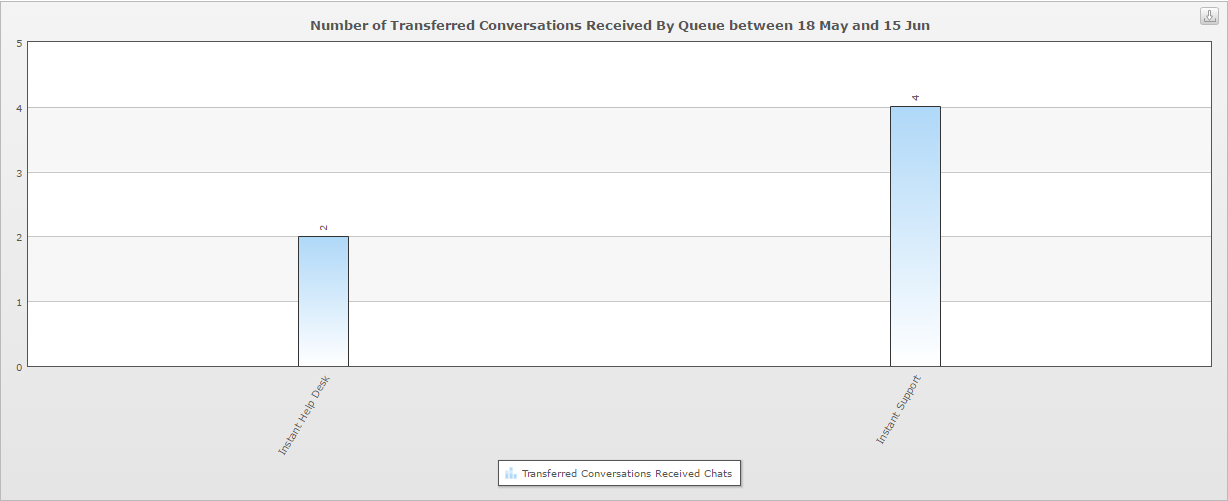
Task: Select the Instant Support bar
Action: pos(915,236)
